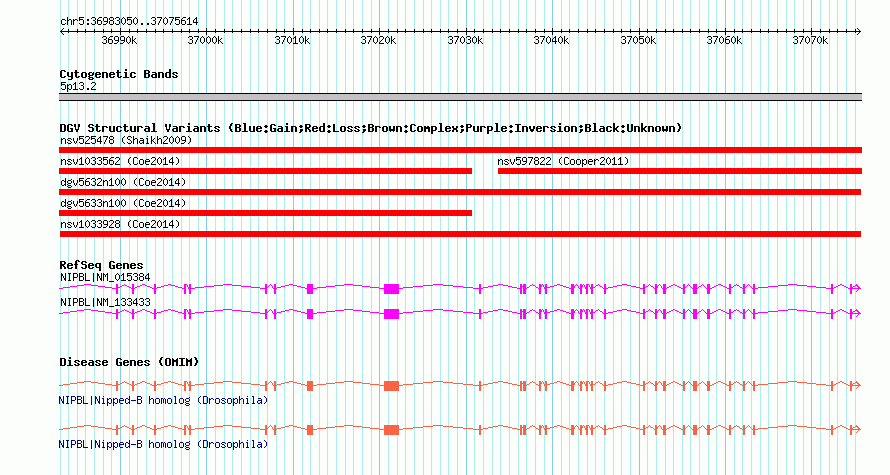Click the 37020k ruler mark
890x475 pixels.
tap(379, 40)
